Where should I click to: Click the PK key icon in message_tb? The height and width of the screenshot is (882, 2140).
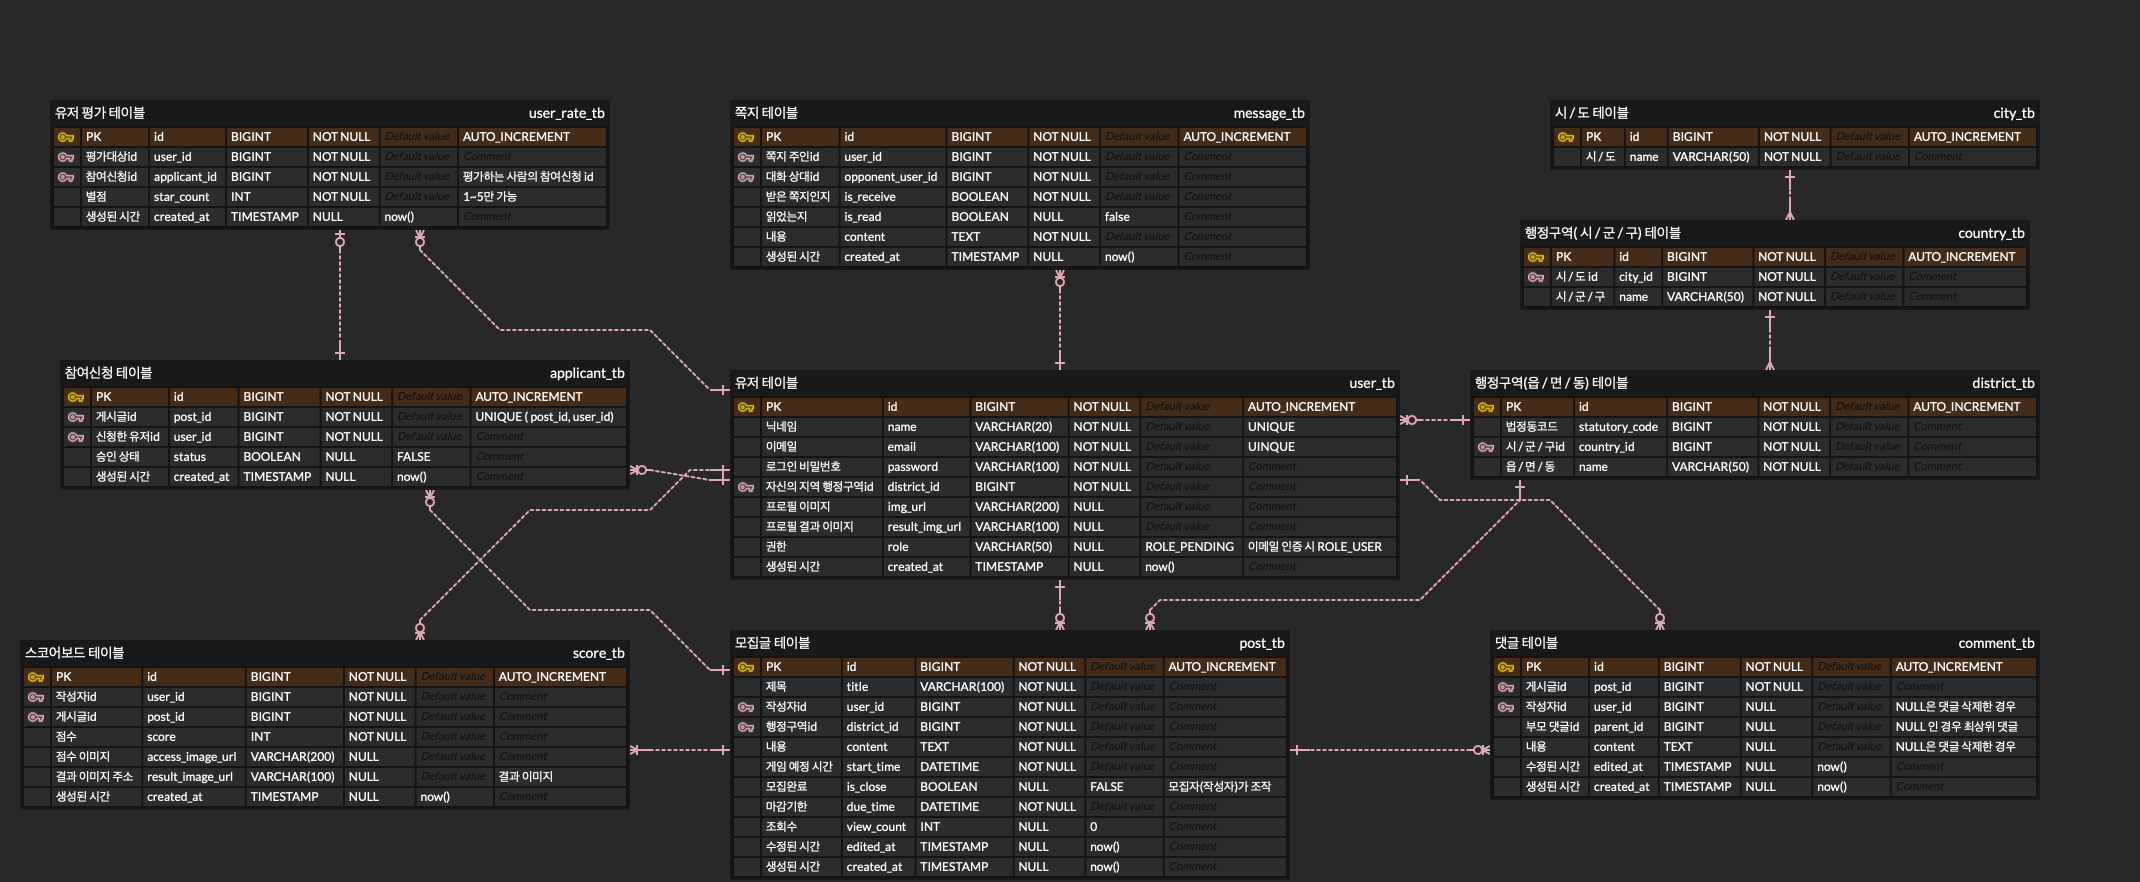pyautogui.click(x=746, y=137)
